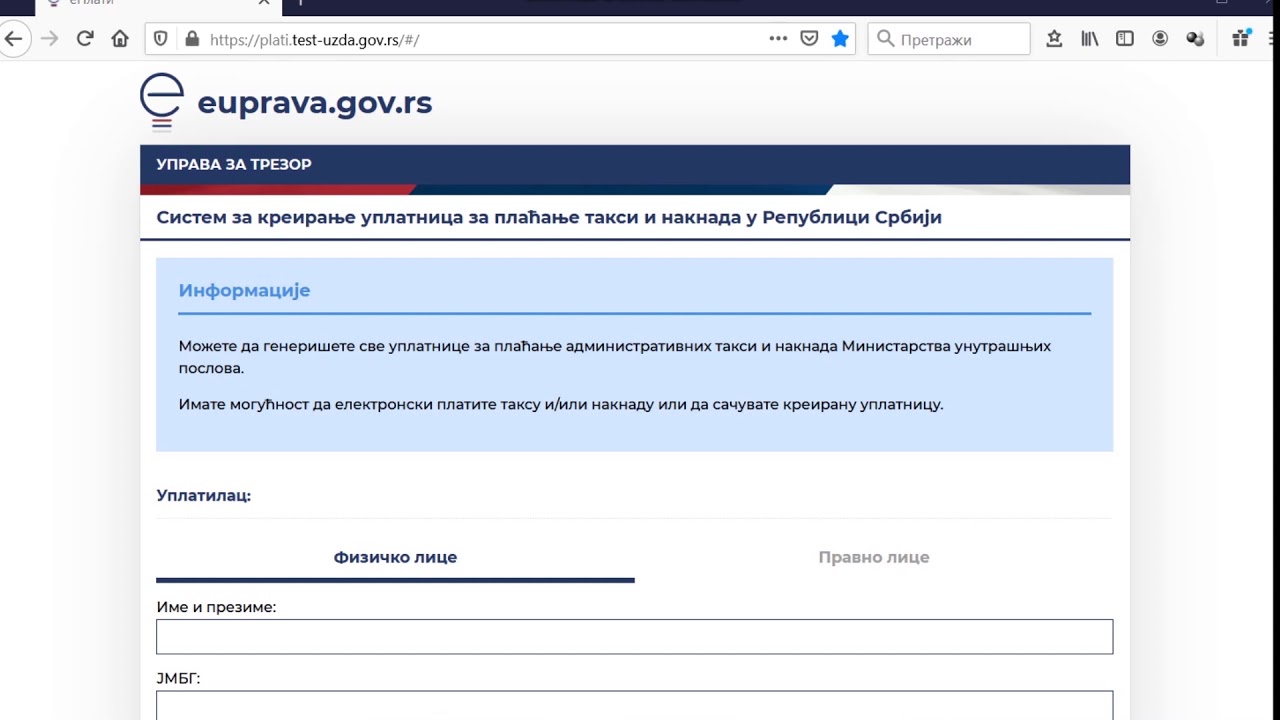
Task: Open the Firefox account icon
Action: [1160, 39]
